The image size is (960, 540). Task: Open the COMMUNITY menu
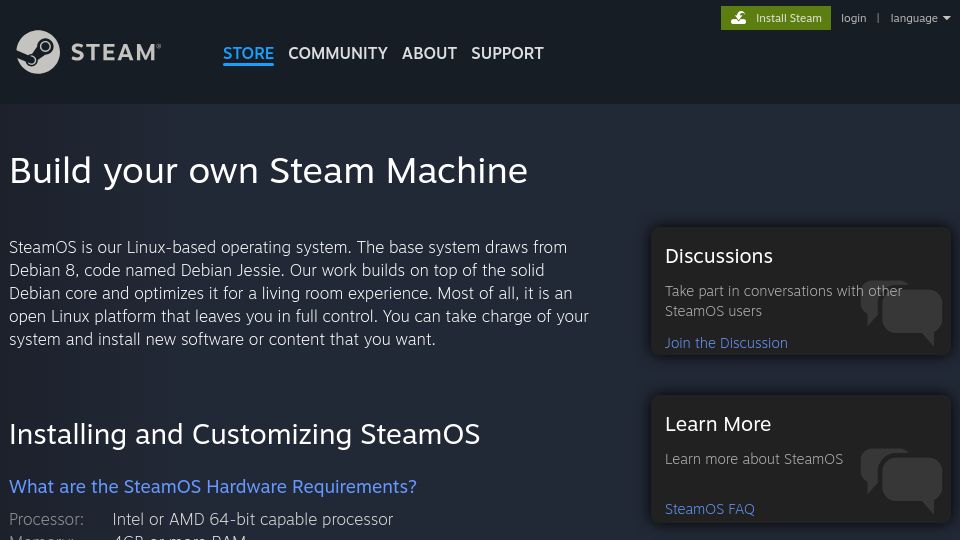pyautogui.click(x=338, y=53)
